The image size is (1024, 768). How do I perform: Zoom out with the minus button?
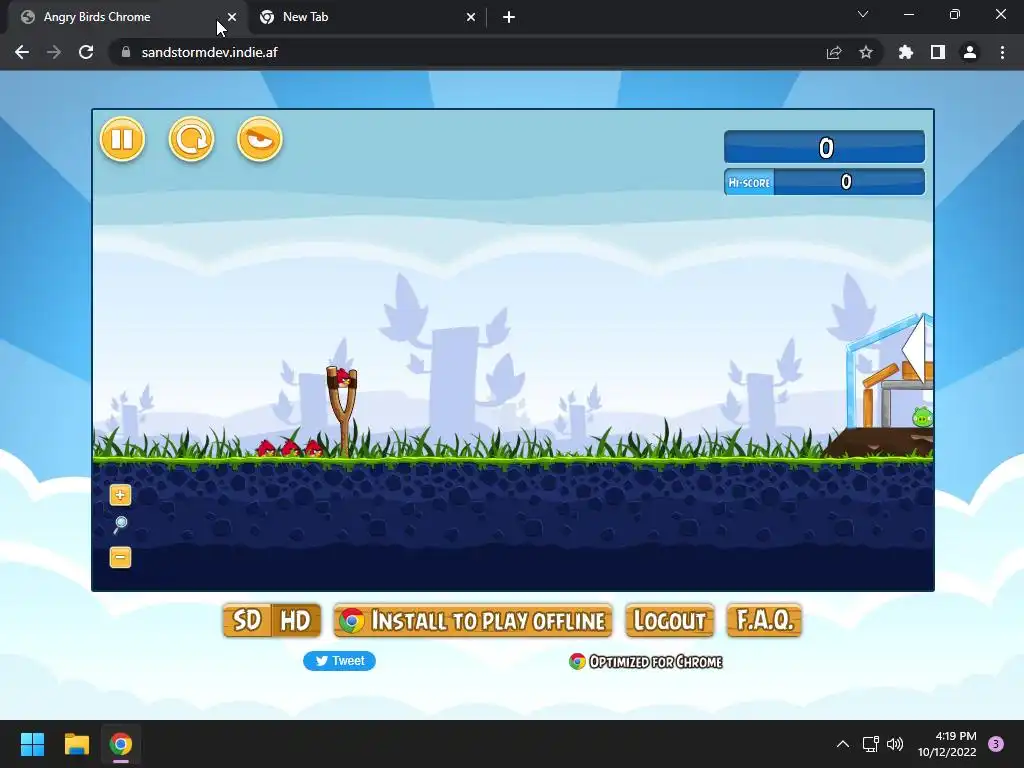click(x=120, y=558)
